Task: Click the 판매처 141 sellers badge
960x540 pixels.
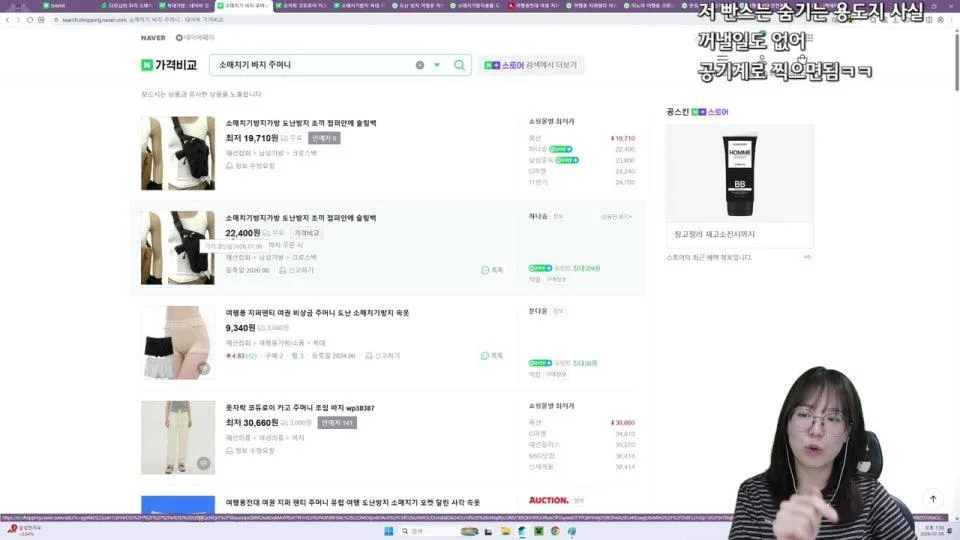Action: click(x=337, y=423)
